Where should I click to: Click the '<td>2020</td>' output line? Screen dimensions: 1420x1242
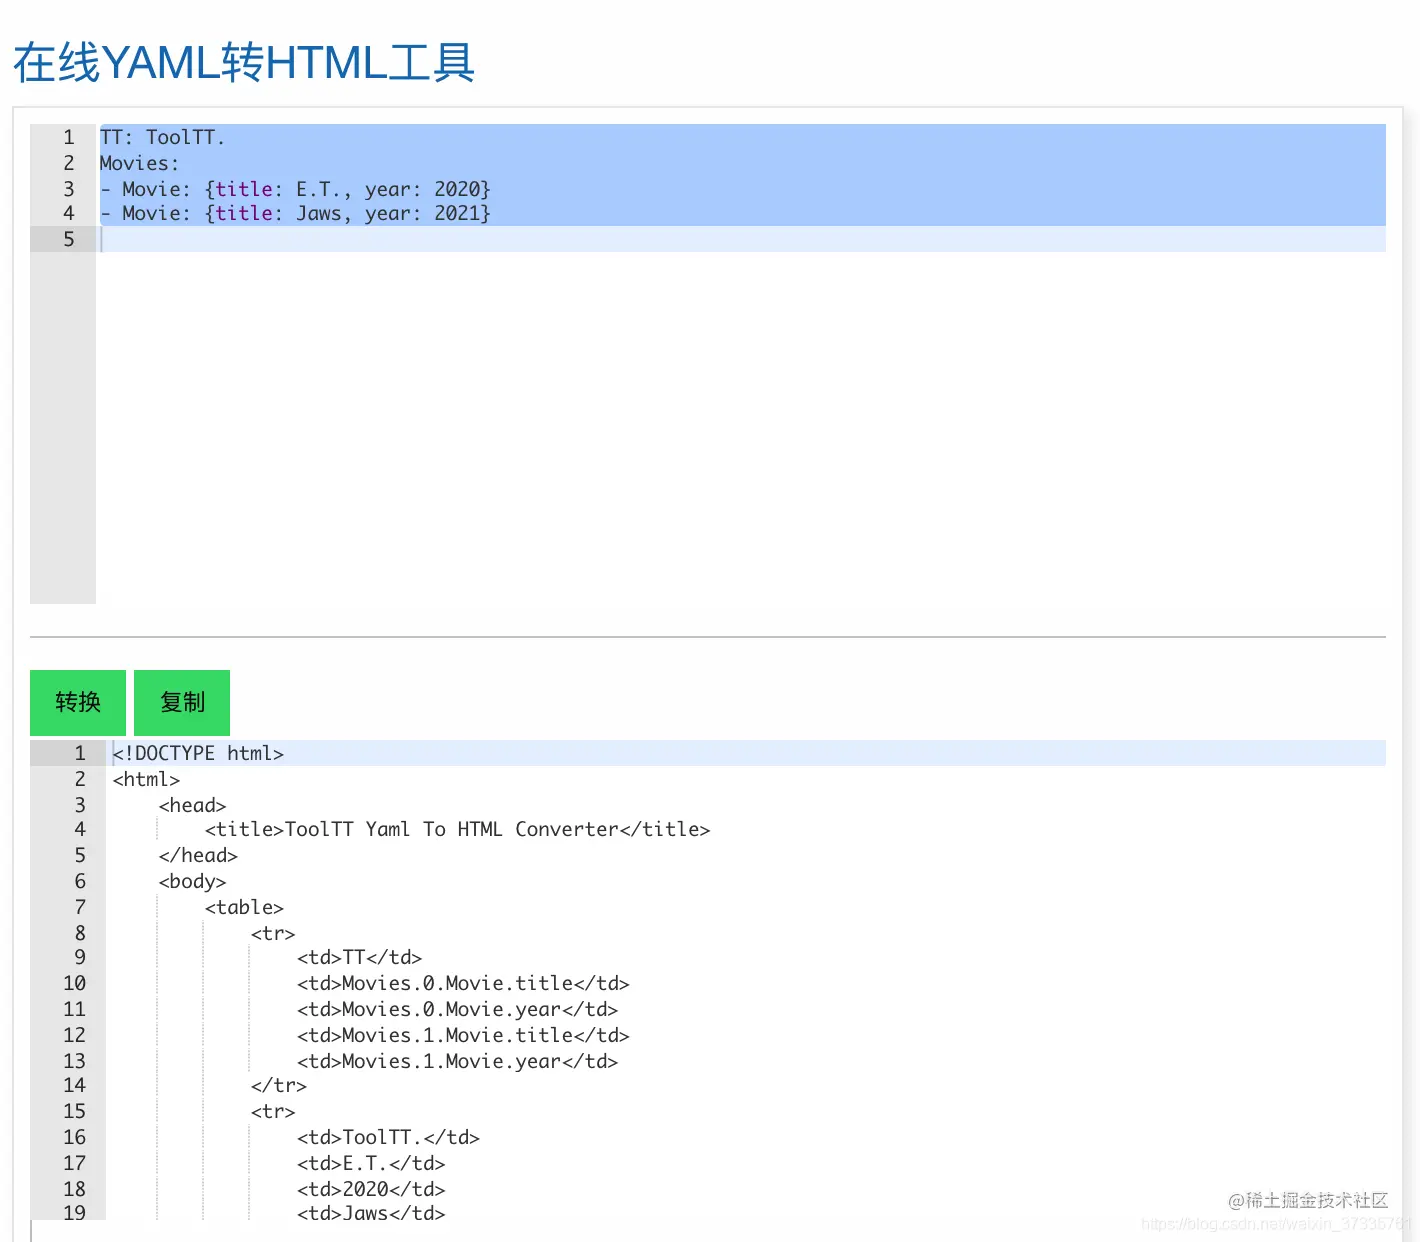(x=371, y=1189)
